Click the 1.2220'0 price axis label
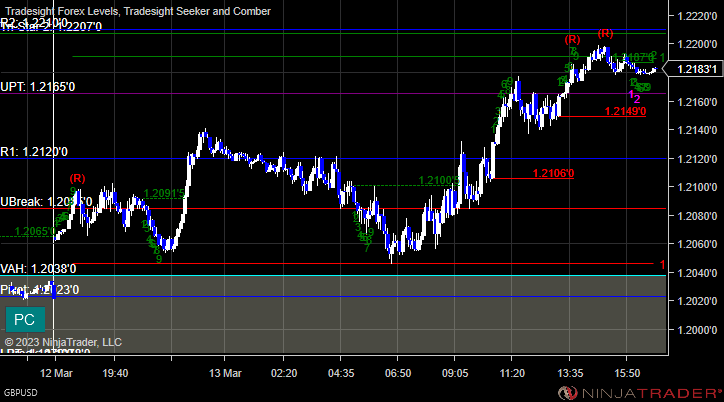Screen dimensions: 724x402 697,16
